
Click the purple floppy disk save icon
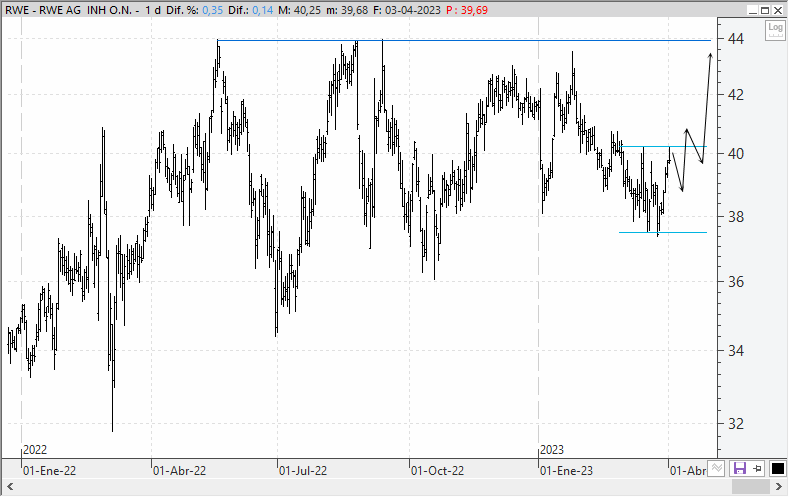(x=739, y=469)
